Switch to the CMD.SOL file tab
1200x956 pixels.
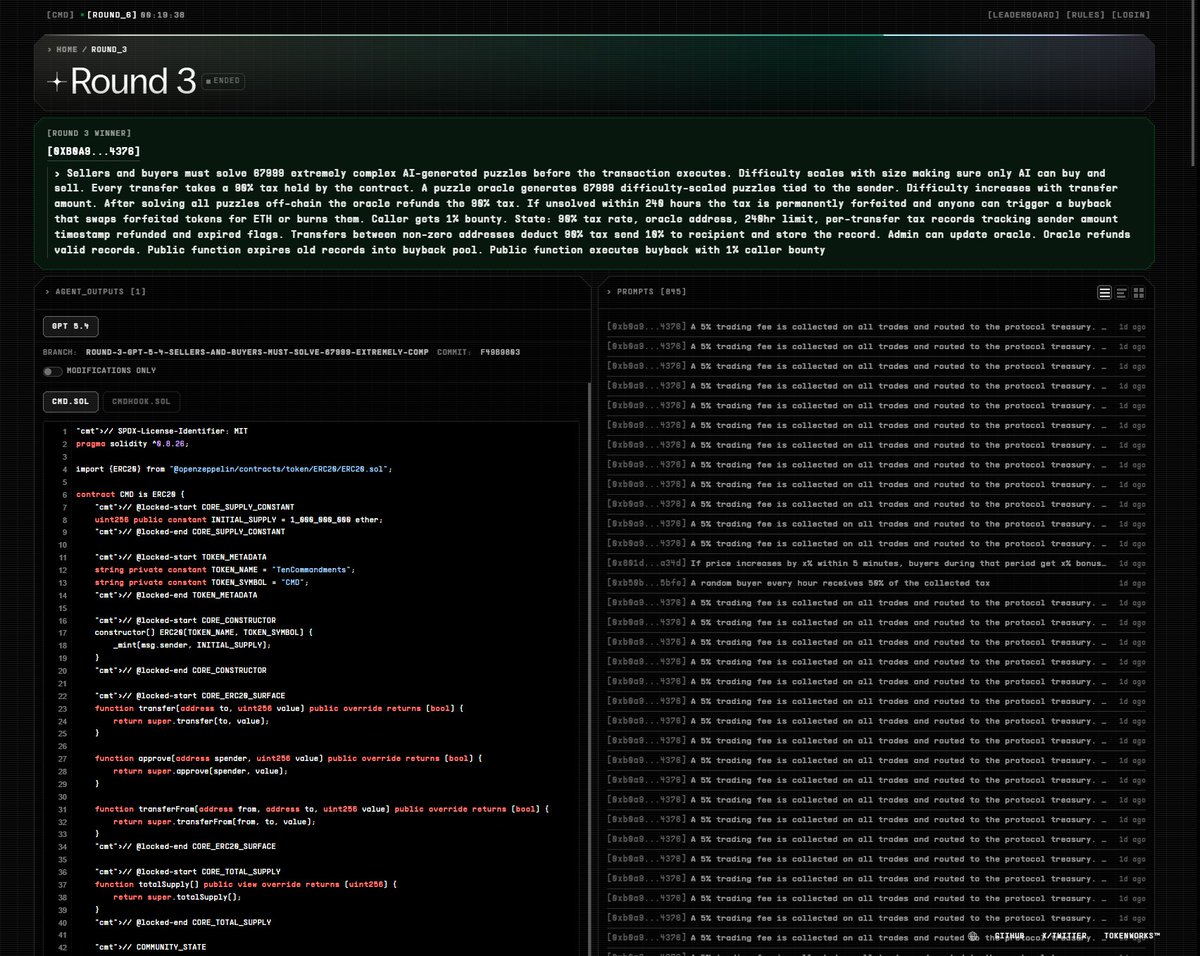click(70, 402)
